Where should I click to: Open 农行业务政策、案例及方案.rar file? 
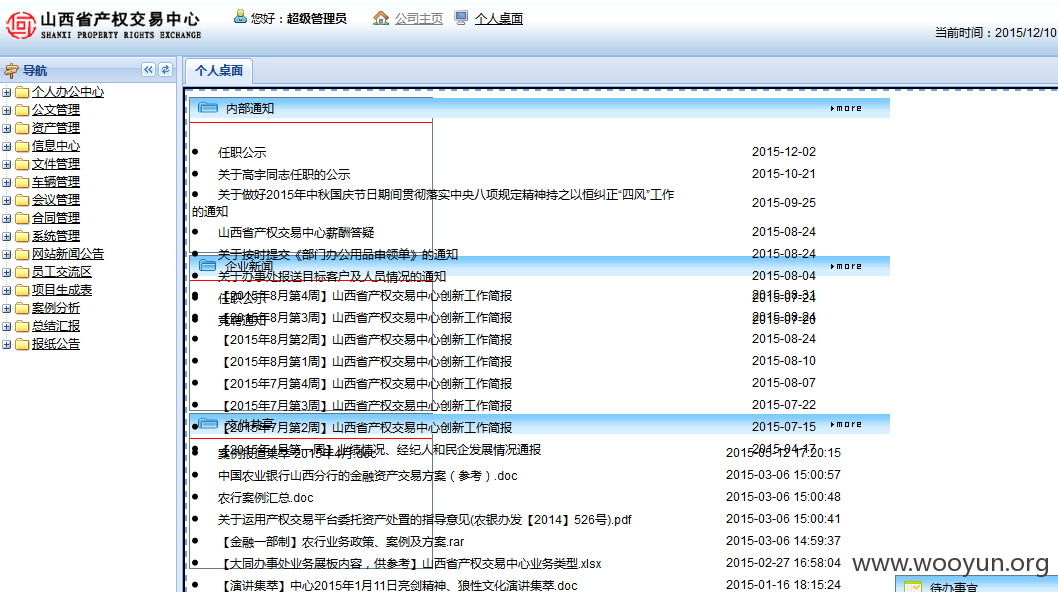(x=341, y=541)
